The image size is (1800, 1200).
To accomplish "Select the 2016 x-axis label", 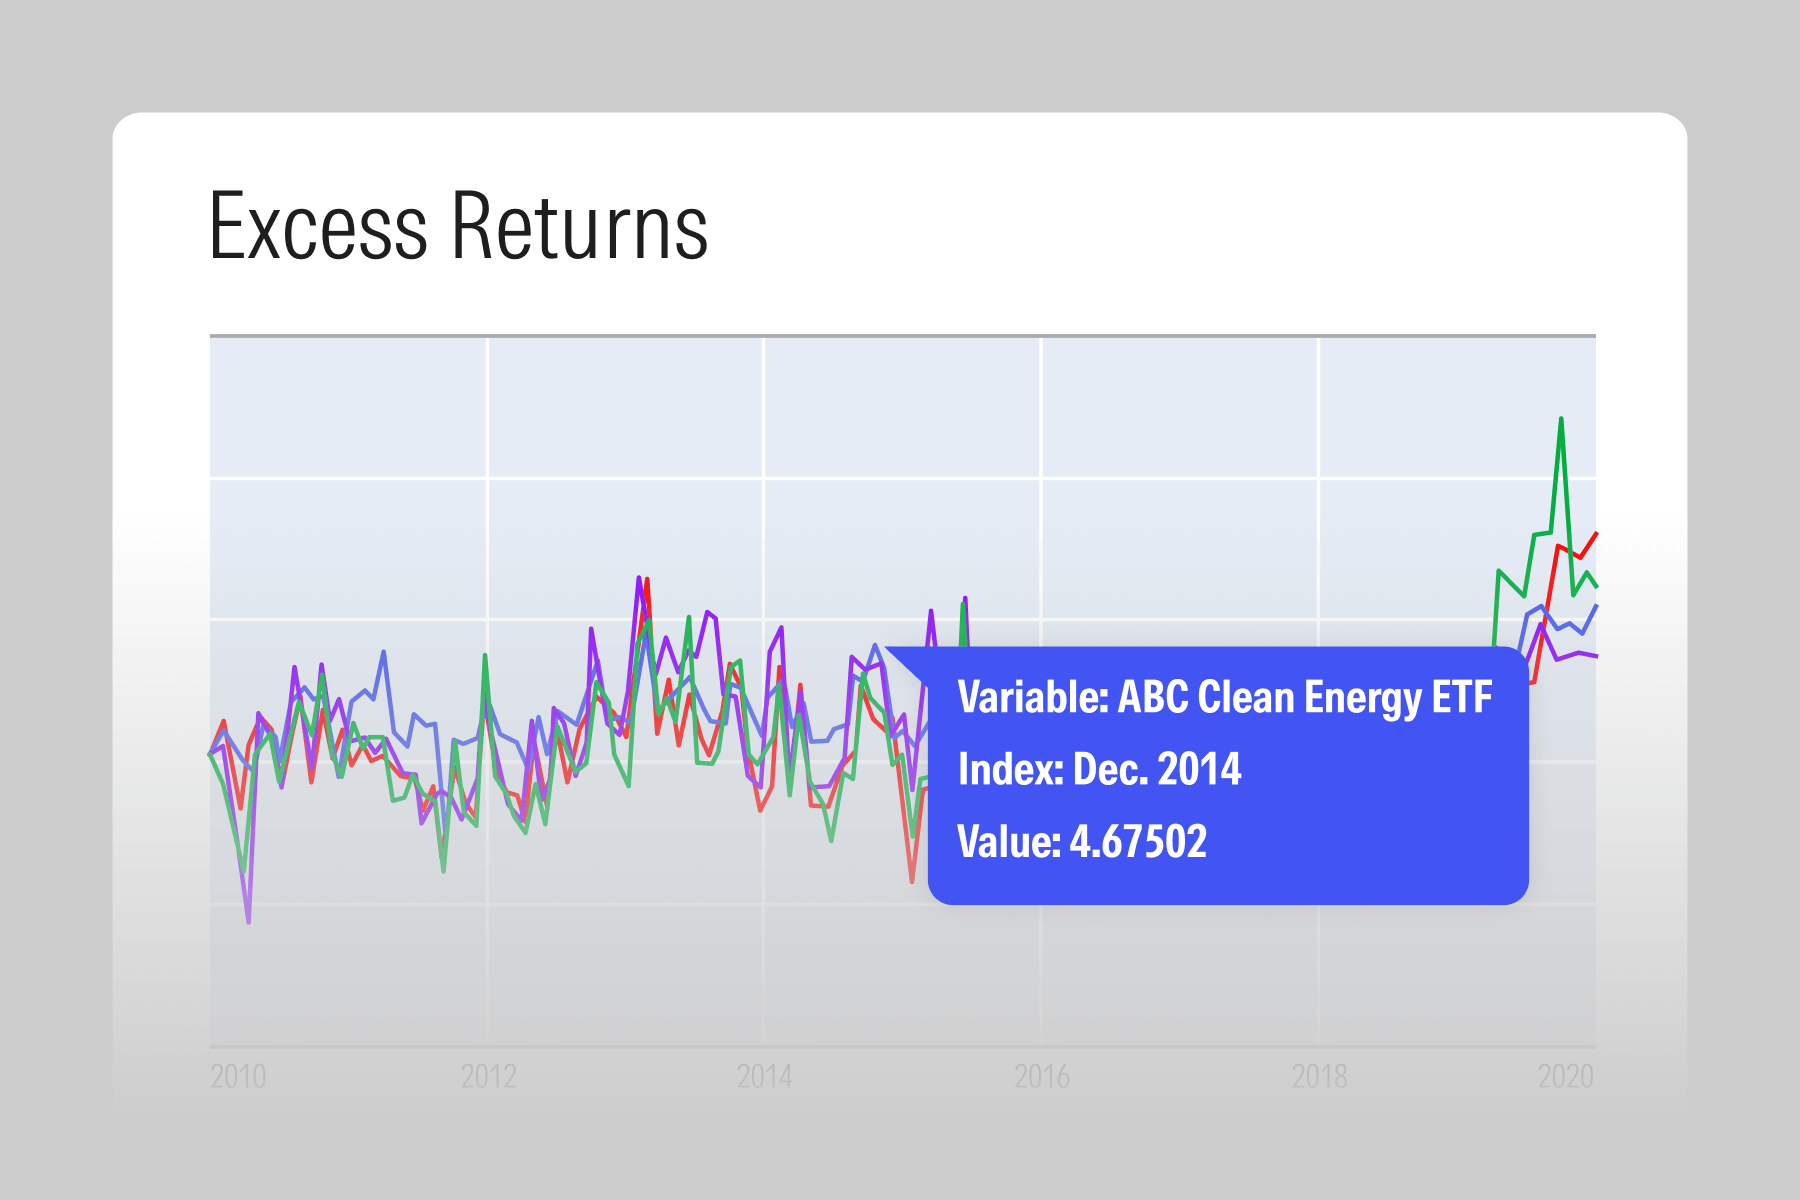I will point(1041,1076).
